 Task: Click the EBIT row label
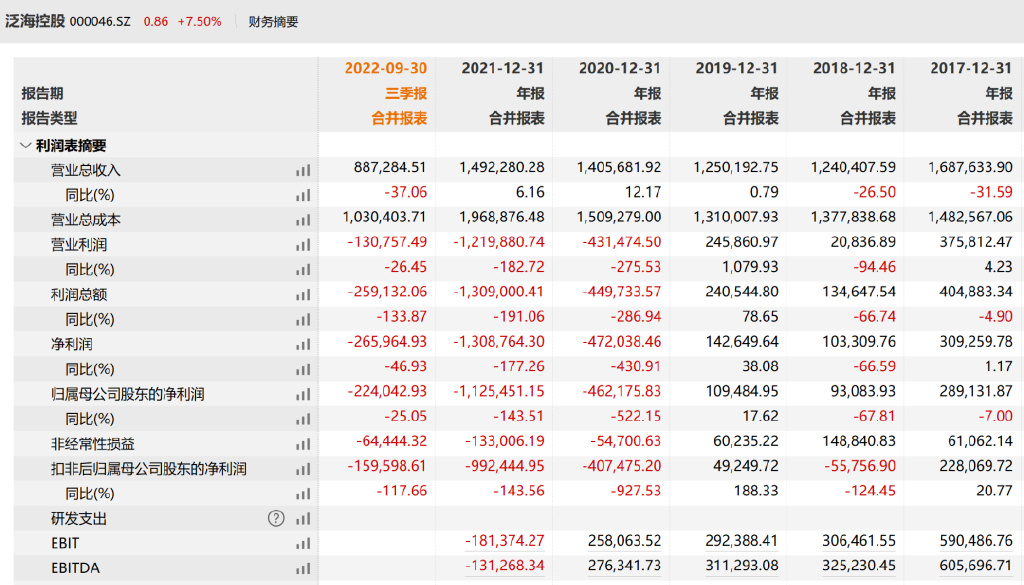(x=65, y=543)
